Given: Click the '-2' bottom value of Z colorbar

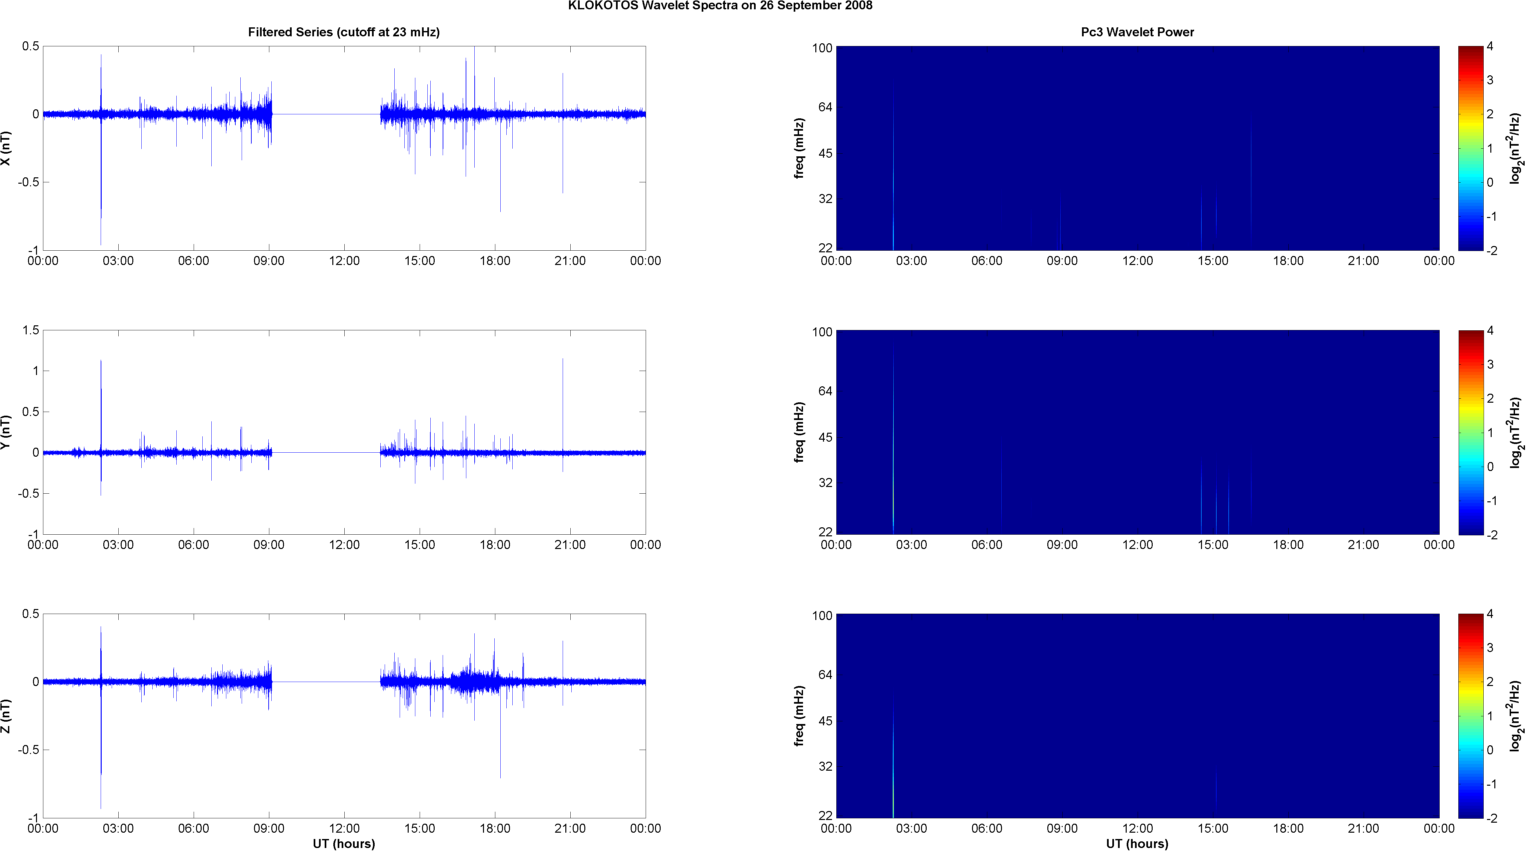Looking at the screenshot, I should [x=1491, y=818].
